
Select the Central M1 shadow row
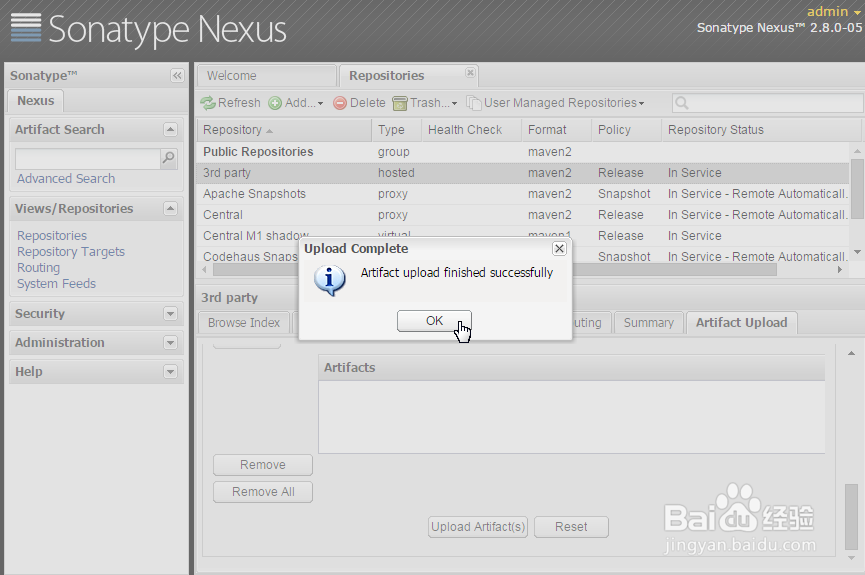pos(522,236)
